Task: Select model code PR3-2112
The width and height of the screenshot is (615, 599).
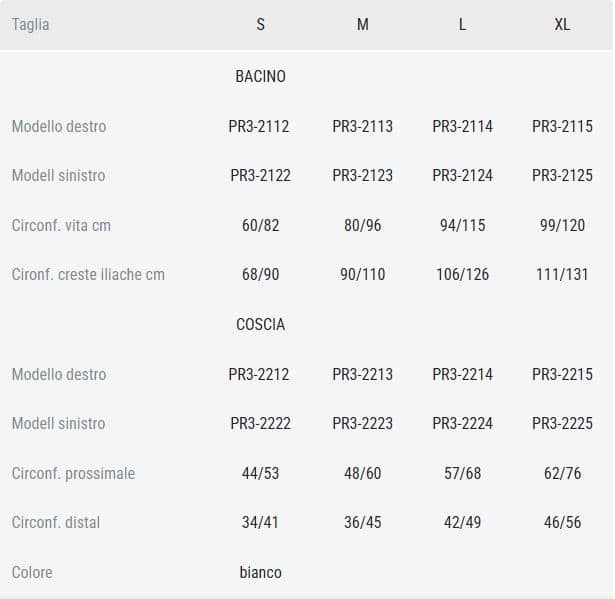Action: pos(259,126)
